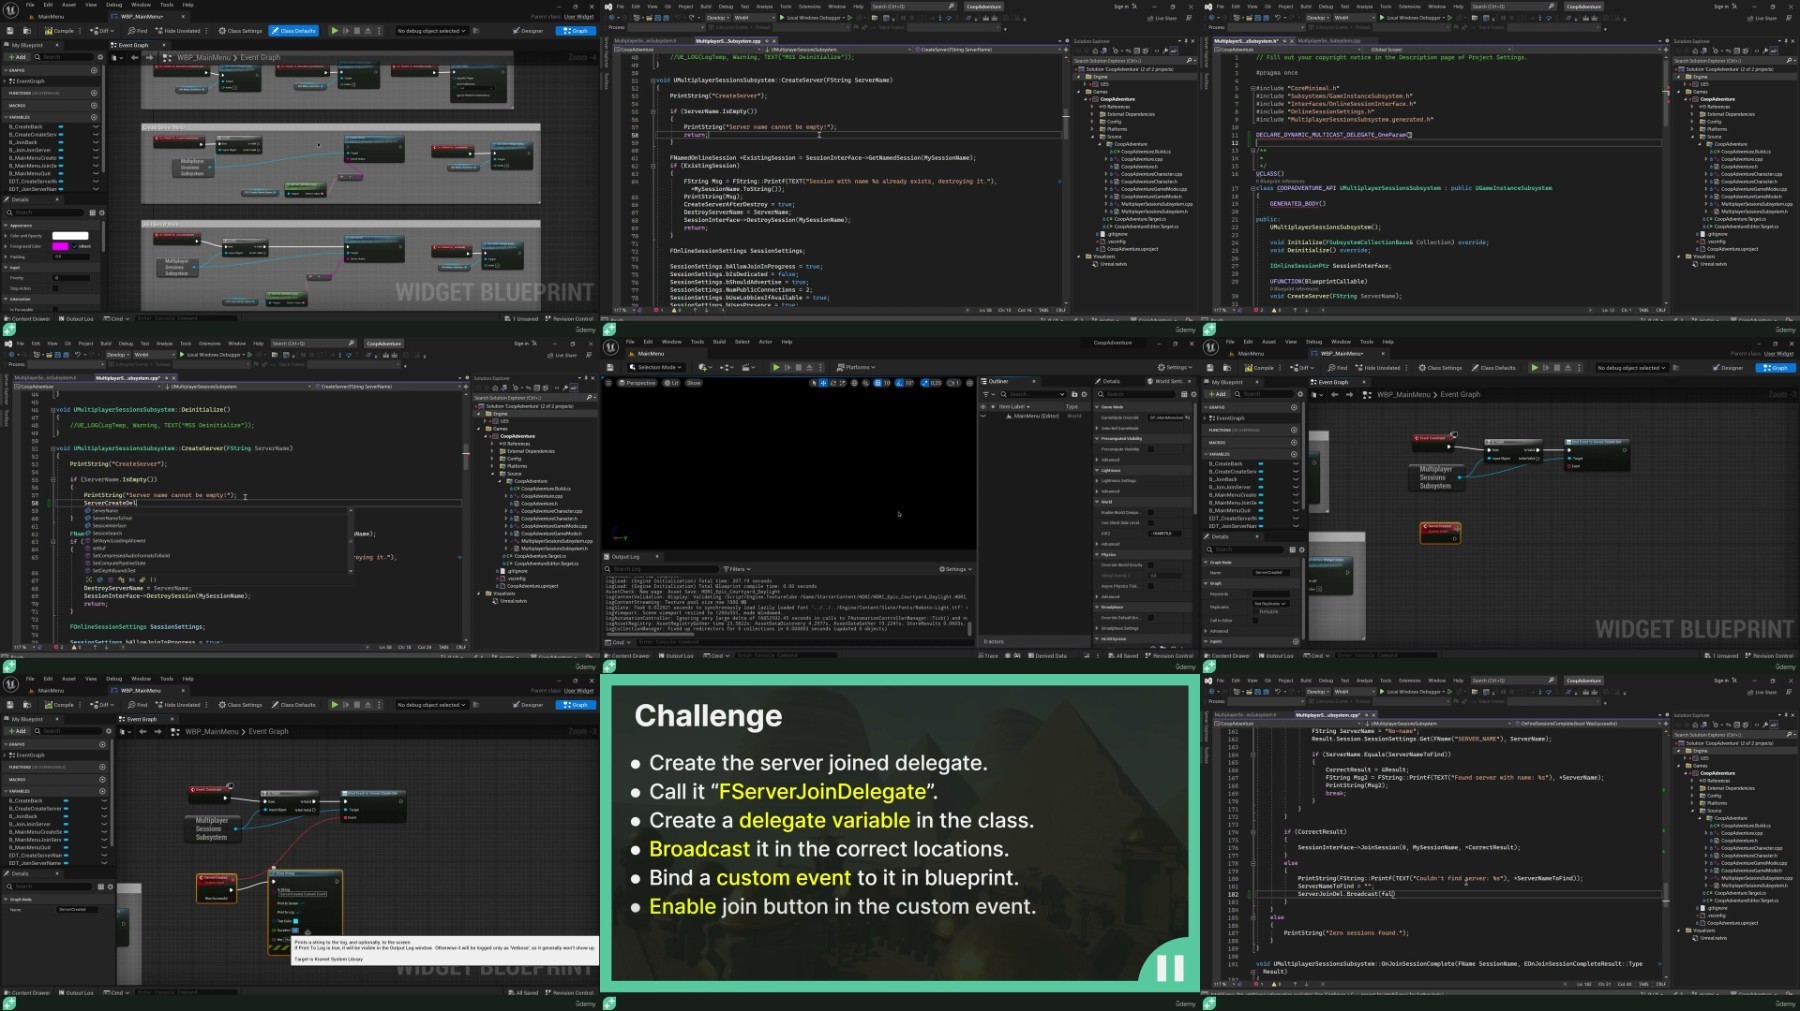Click the camera speed icon in viewport
Viewport: 1800px width, 1011px height.
(x=953, y=383)
